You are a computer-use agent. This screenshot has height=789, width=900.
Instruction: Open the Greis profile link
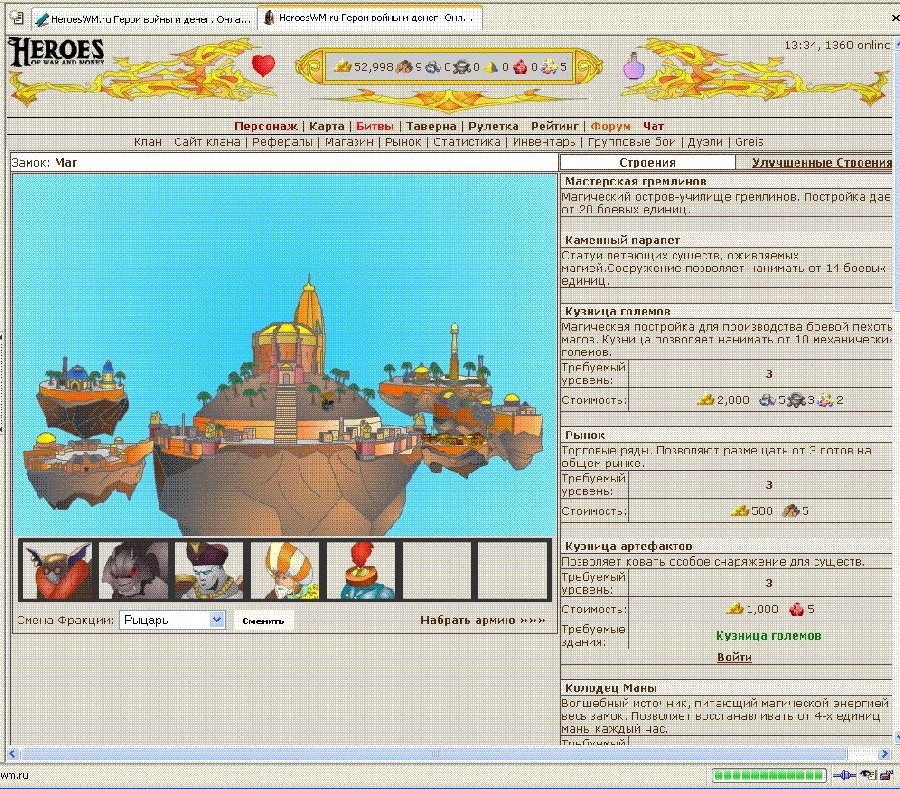tap(749, 142)
